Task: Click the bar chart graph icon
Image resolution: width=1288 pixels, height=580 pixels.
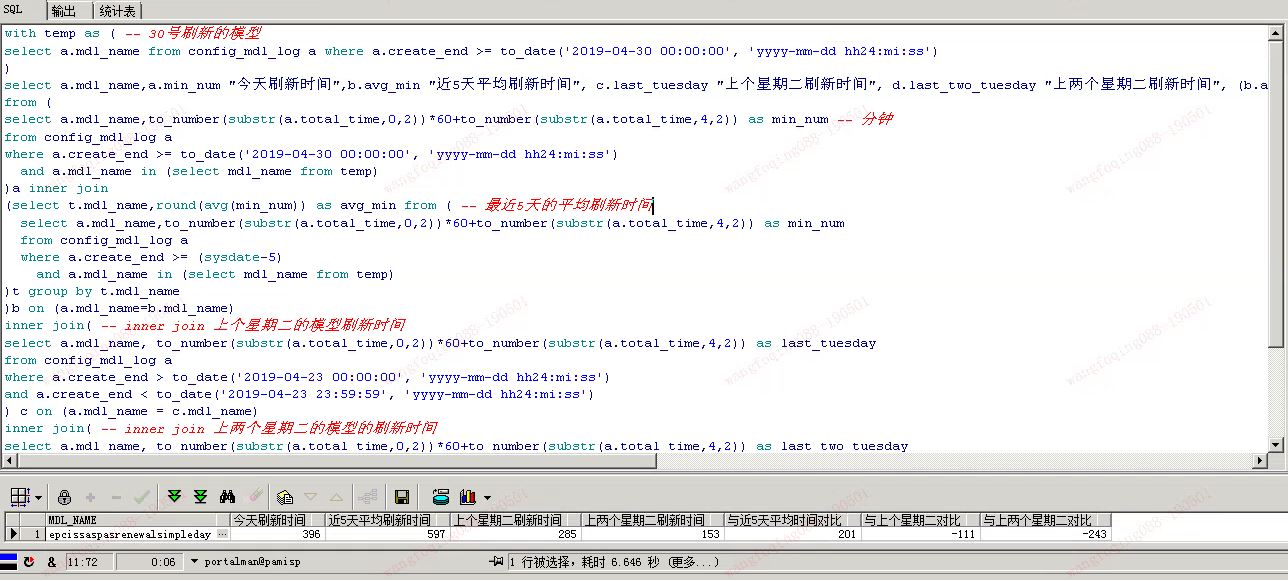Action: 467,497
